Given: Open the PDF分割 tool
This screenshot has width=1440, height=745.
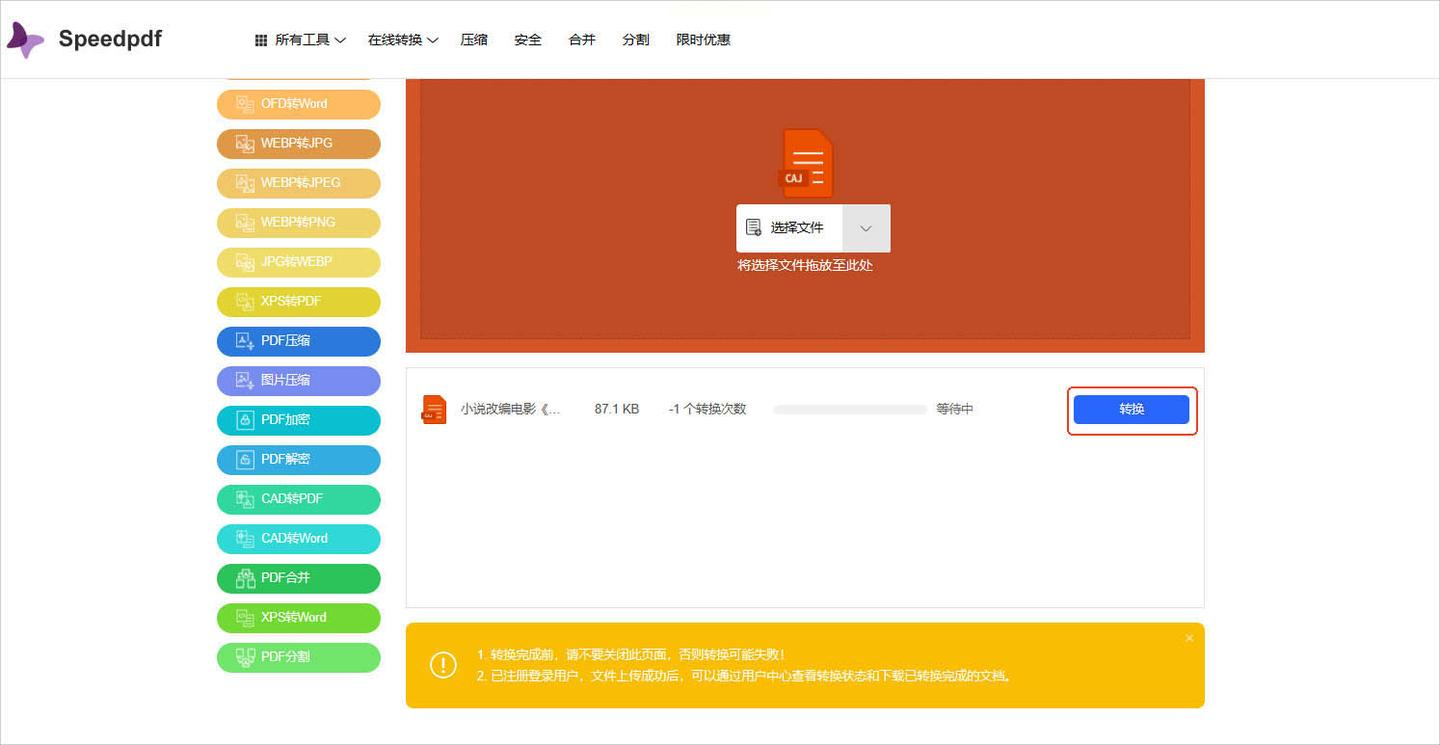Looking at the screenshot, I should (299, 657).
